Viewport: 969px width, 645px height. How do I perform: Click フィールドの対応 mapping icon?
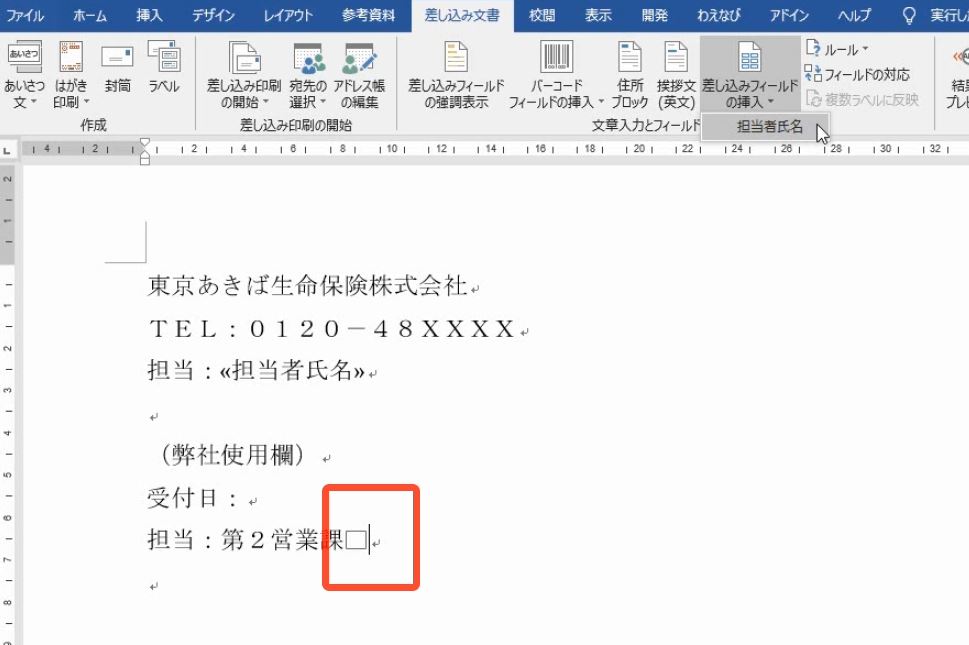pyautogui.click(x=858, y=71)
